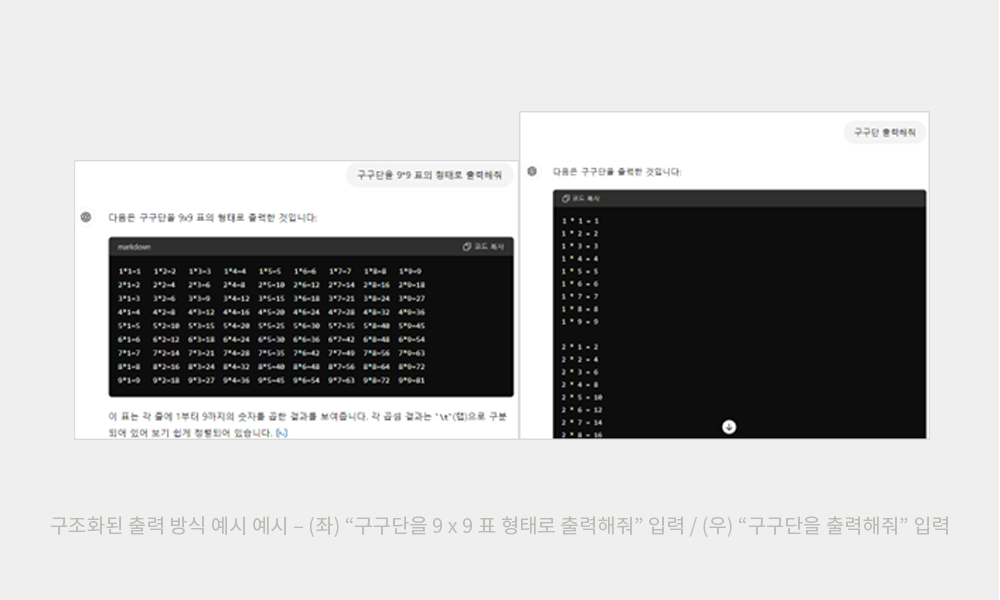Click the 1*1=1 cell in the table output
The image size is (1000, 600).
(129, 271)
